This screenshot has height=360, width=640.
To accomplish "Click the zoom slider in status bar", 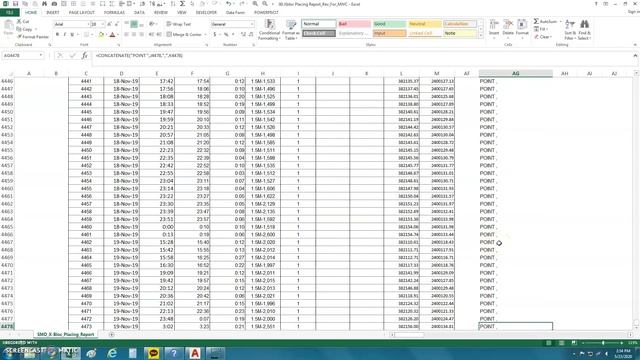I will pyautogui.click(x=603, y=343).
